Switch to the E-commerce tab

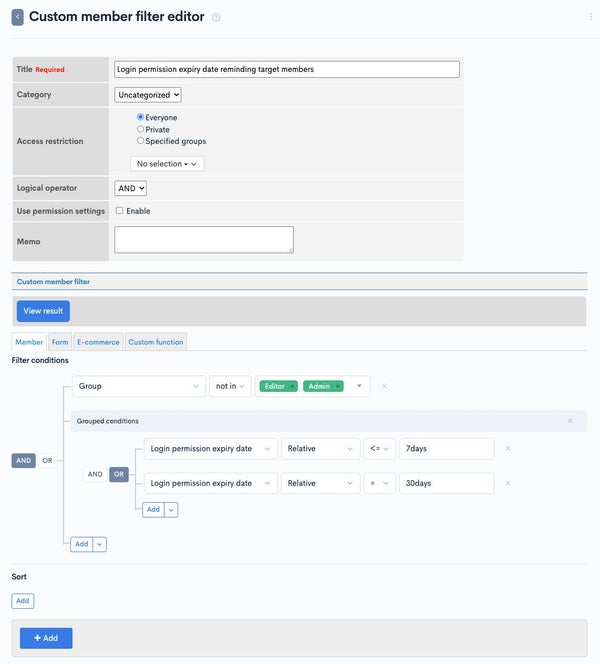click(98, 342)
